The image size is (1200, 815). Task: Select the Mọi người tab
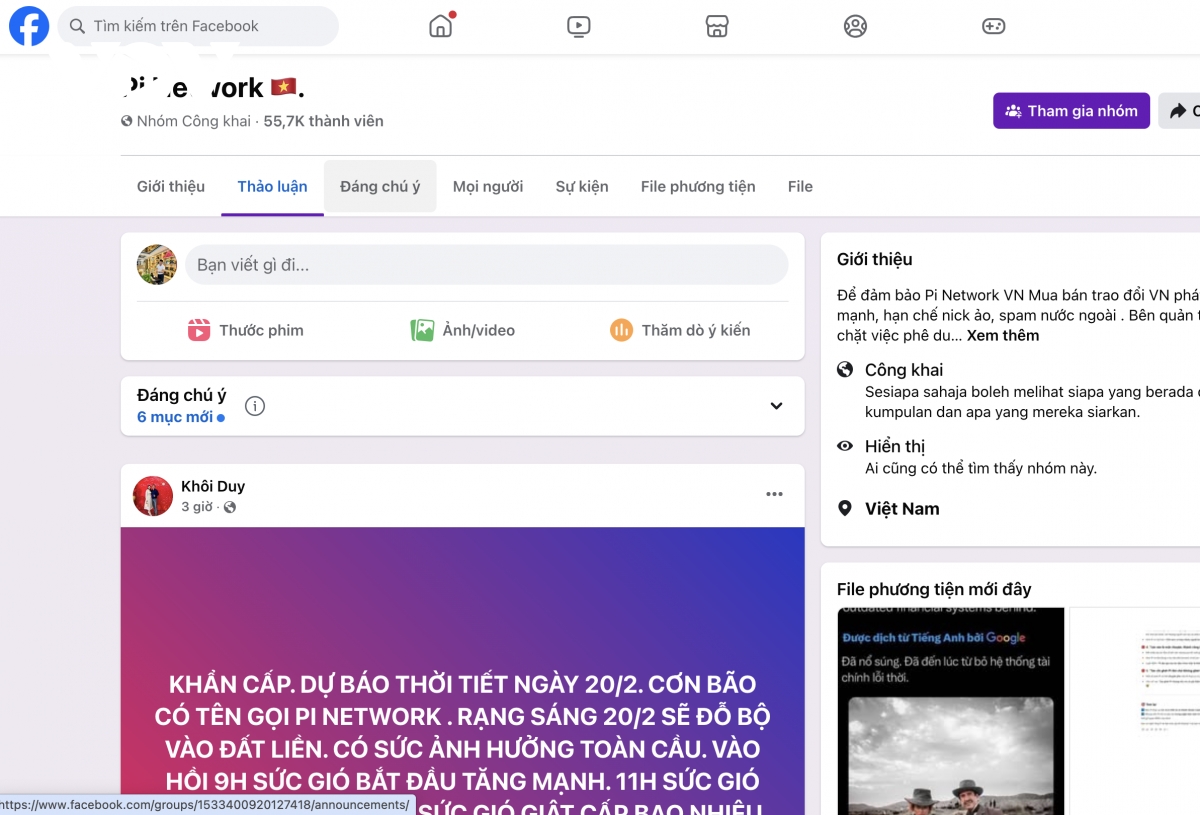tap(488, 186)
